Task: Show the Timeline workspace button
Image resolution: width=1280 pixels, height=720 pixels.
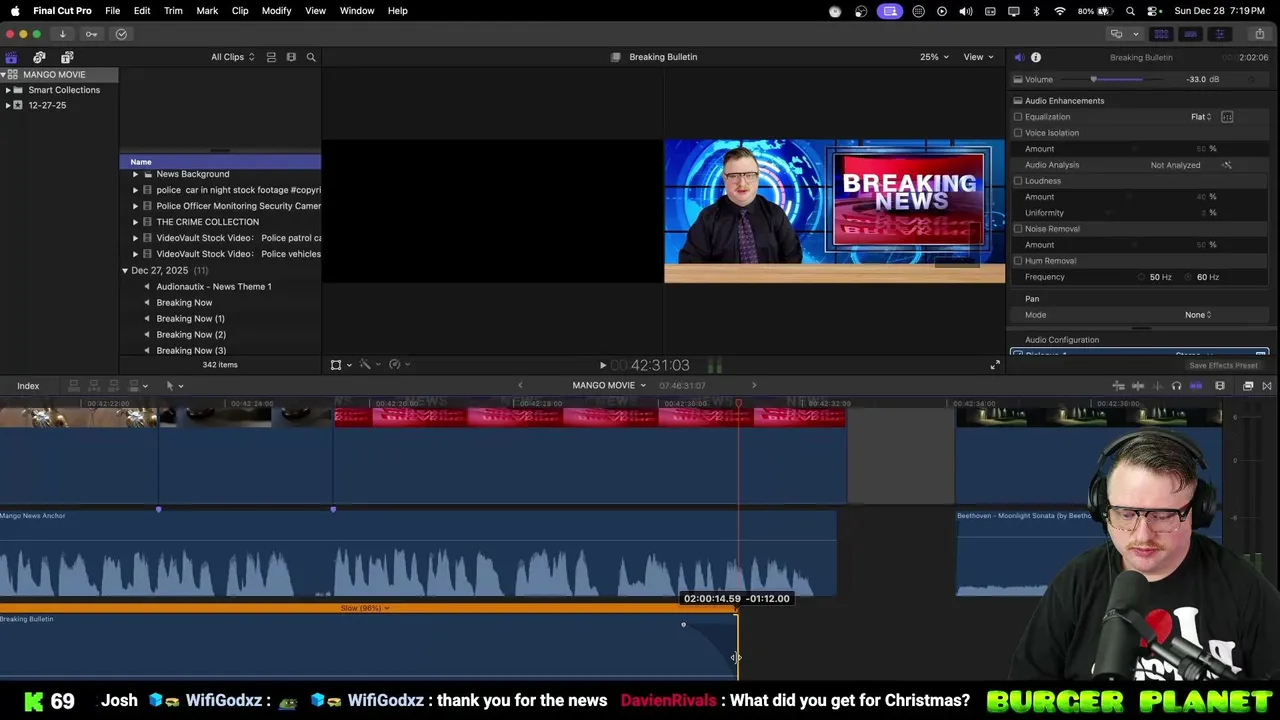Action: point(1190,34)
